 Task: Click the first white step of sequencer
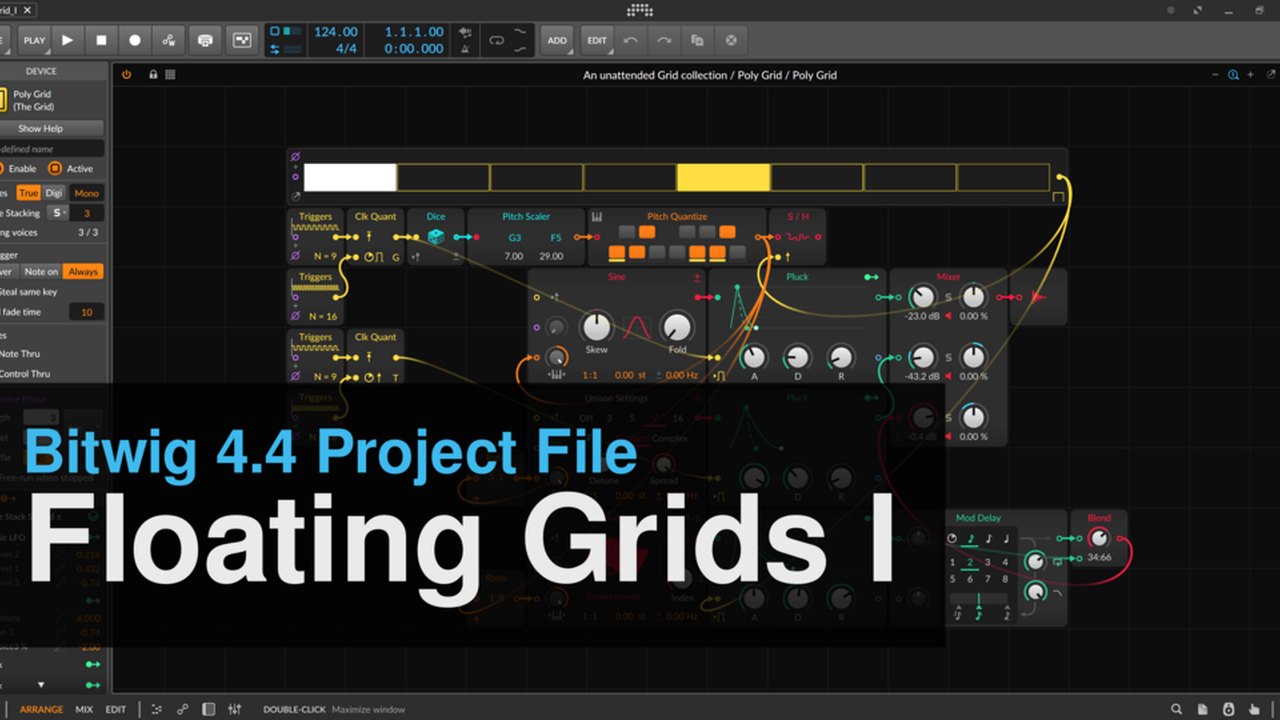pyautogui.click(x=350, y=177)
